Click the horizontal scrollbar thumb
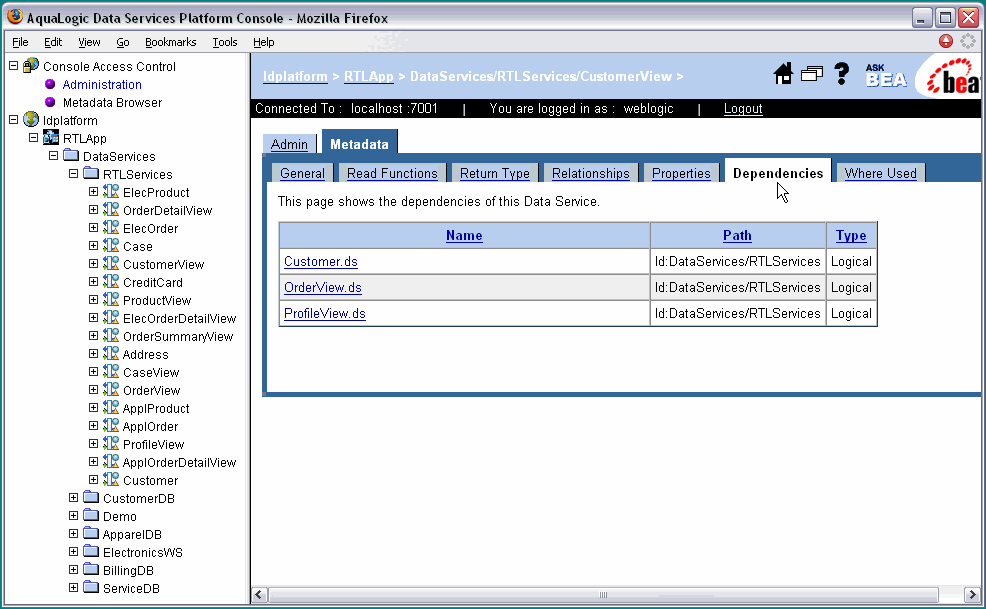The width and height of the screenshot is (986, 609). (604, 595)
